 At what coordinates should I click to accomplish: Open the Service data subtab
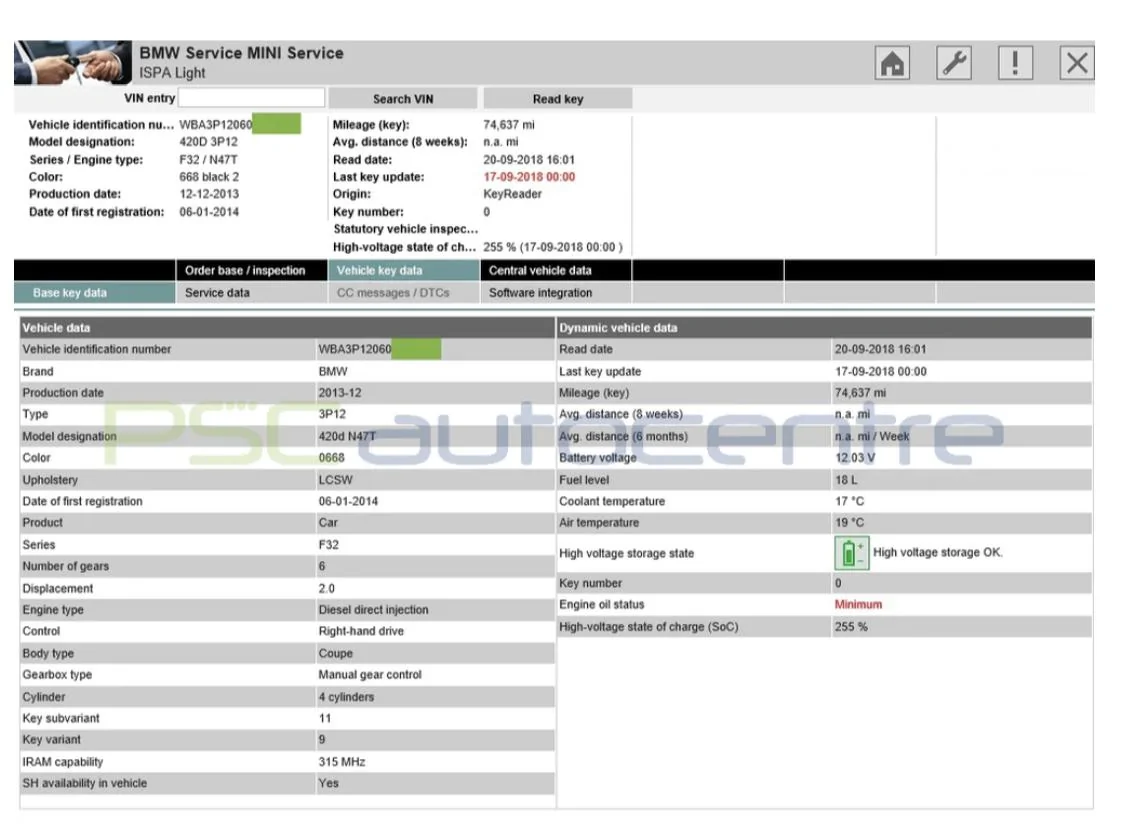(x=251, y=293)
